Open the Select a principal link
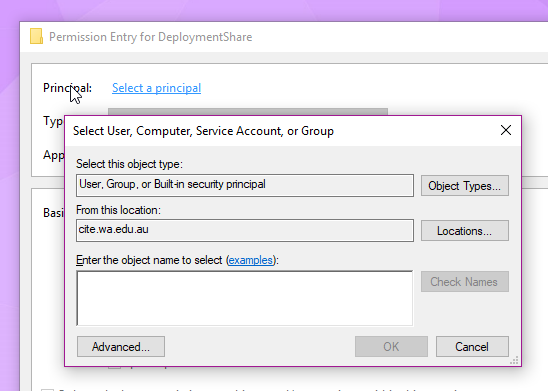548x391 pixels. [x=157, y=88]
